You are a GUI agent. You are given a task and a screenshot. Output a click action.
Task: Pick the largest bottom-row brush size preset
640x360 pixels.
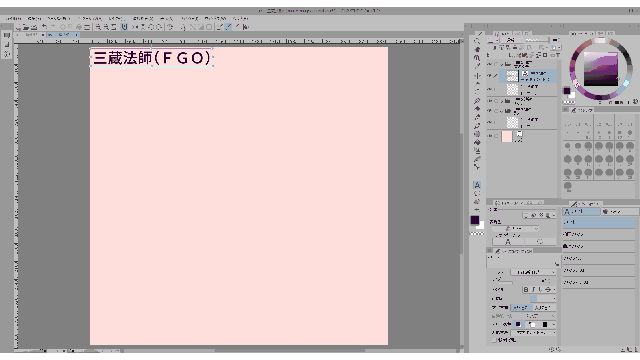tap(567, 186)
